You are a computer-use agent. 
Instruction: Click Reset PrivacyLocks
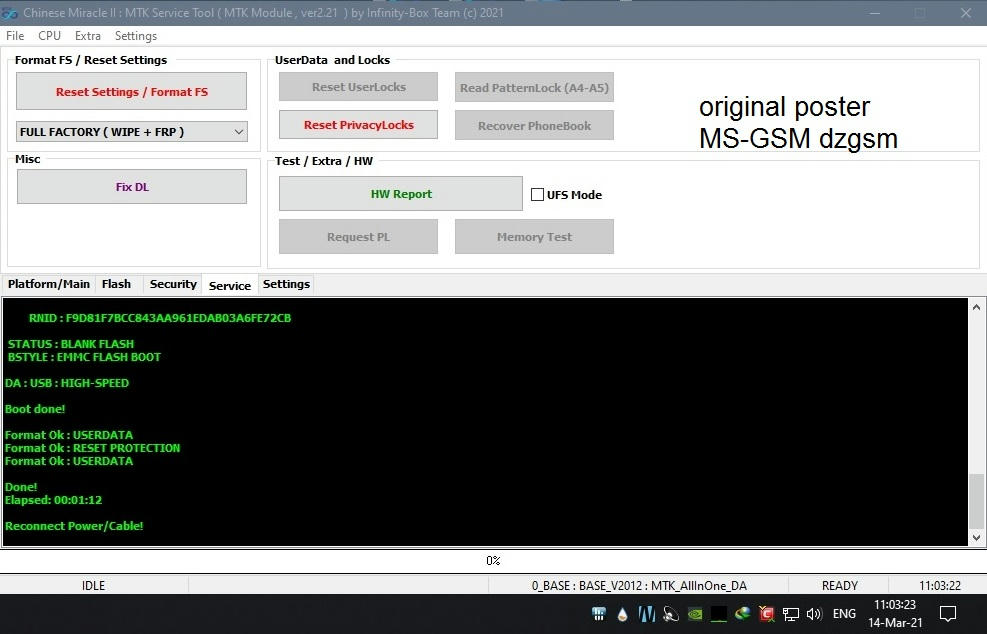click(357, 124)
